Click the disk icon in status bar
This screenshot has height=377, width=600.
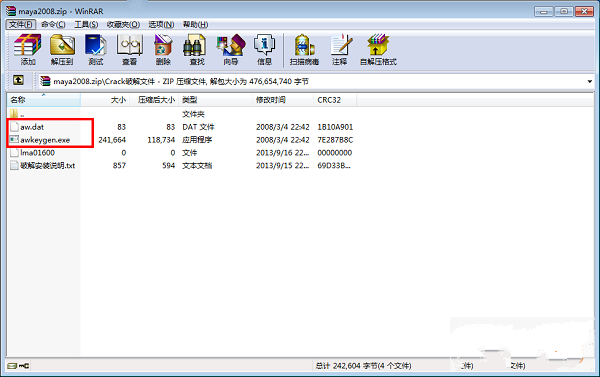(x=12, y=366)
